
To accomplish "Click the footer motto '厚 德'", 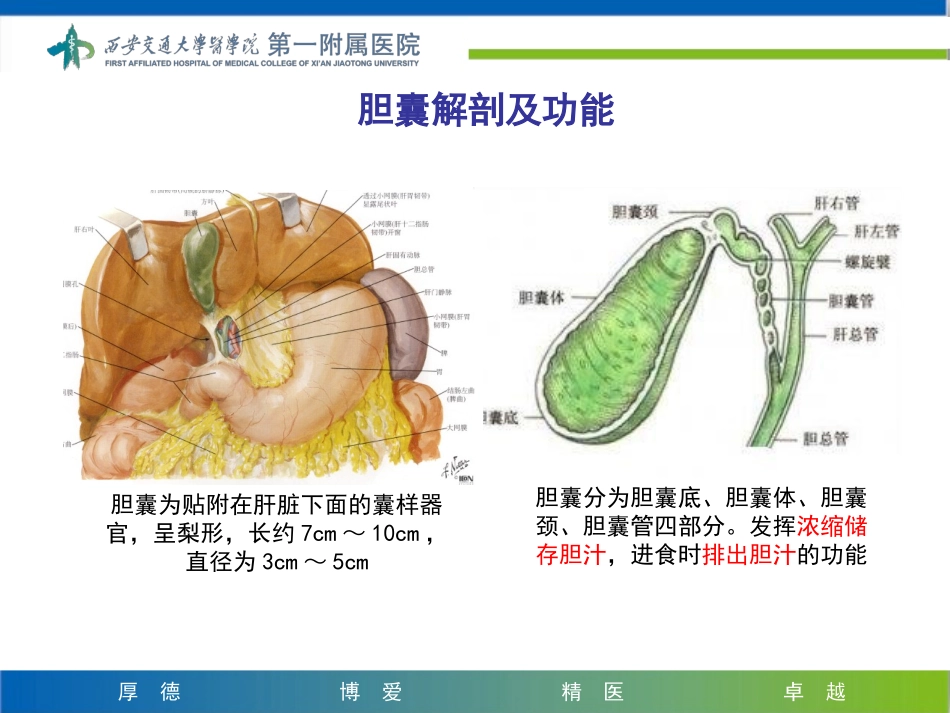I will pos(149,691).
